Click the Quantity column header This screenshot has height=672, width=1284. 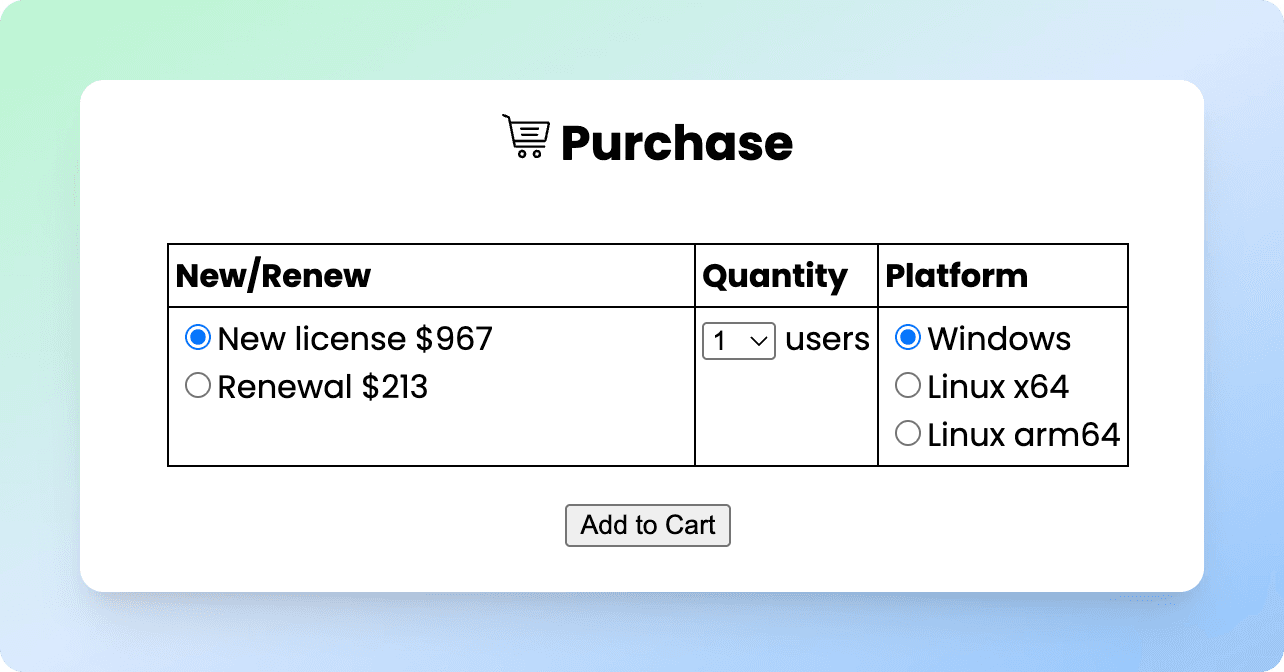pyautogui.click(x=775, y=275)
